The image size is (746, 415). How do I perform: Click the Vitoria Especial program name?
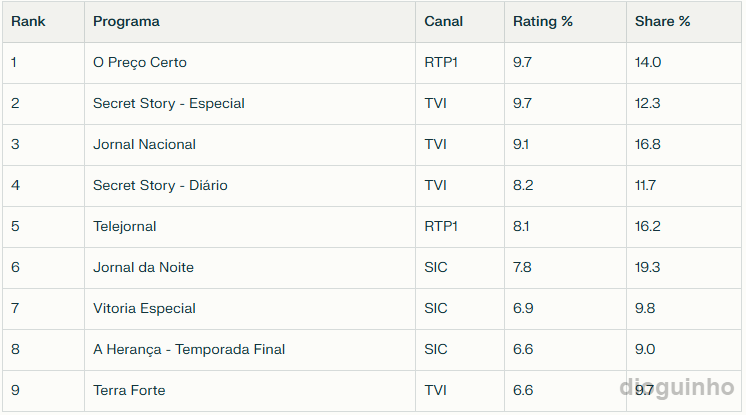point(144,309)
